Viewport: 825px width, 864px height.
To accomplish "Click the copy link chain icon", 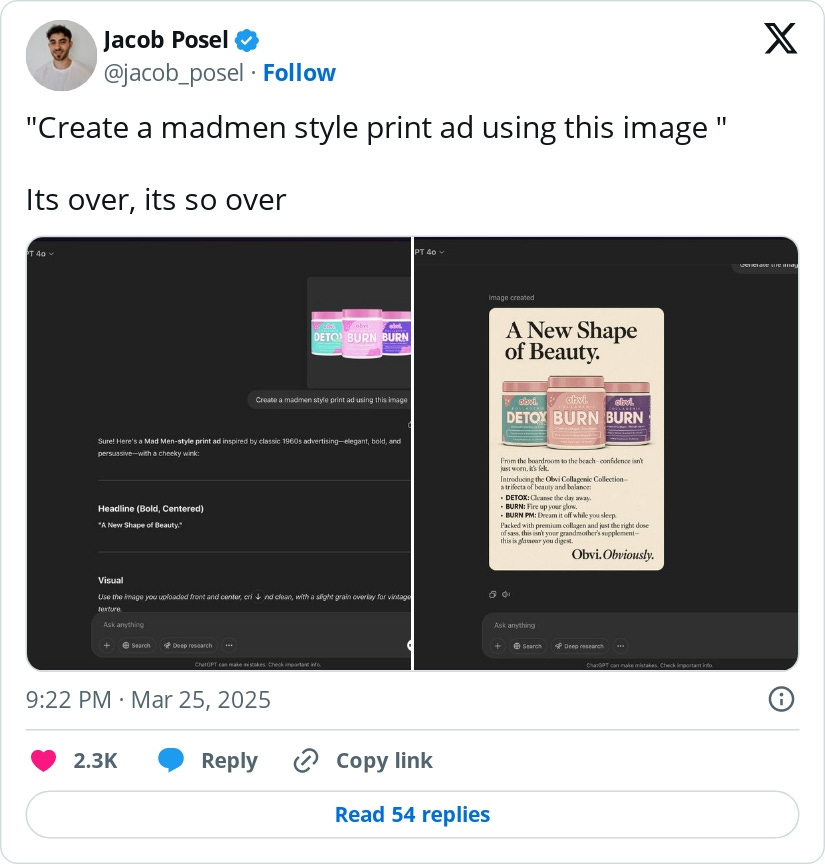I will pos(306,761).
